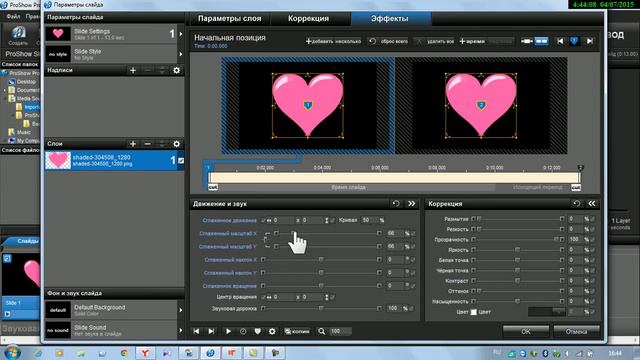Open the Параметры слоя tab
This screenshot has height=360, width=640.
tap(229, 19)
